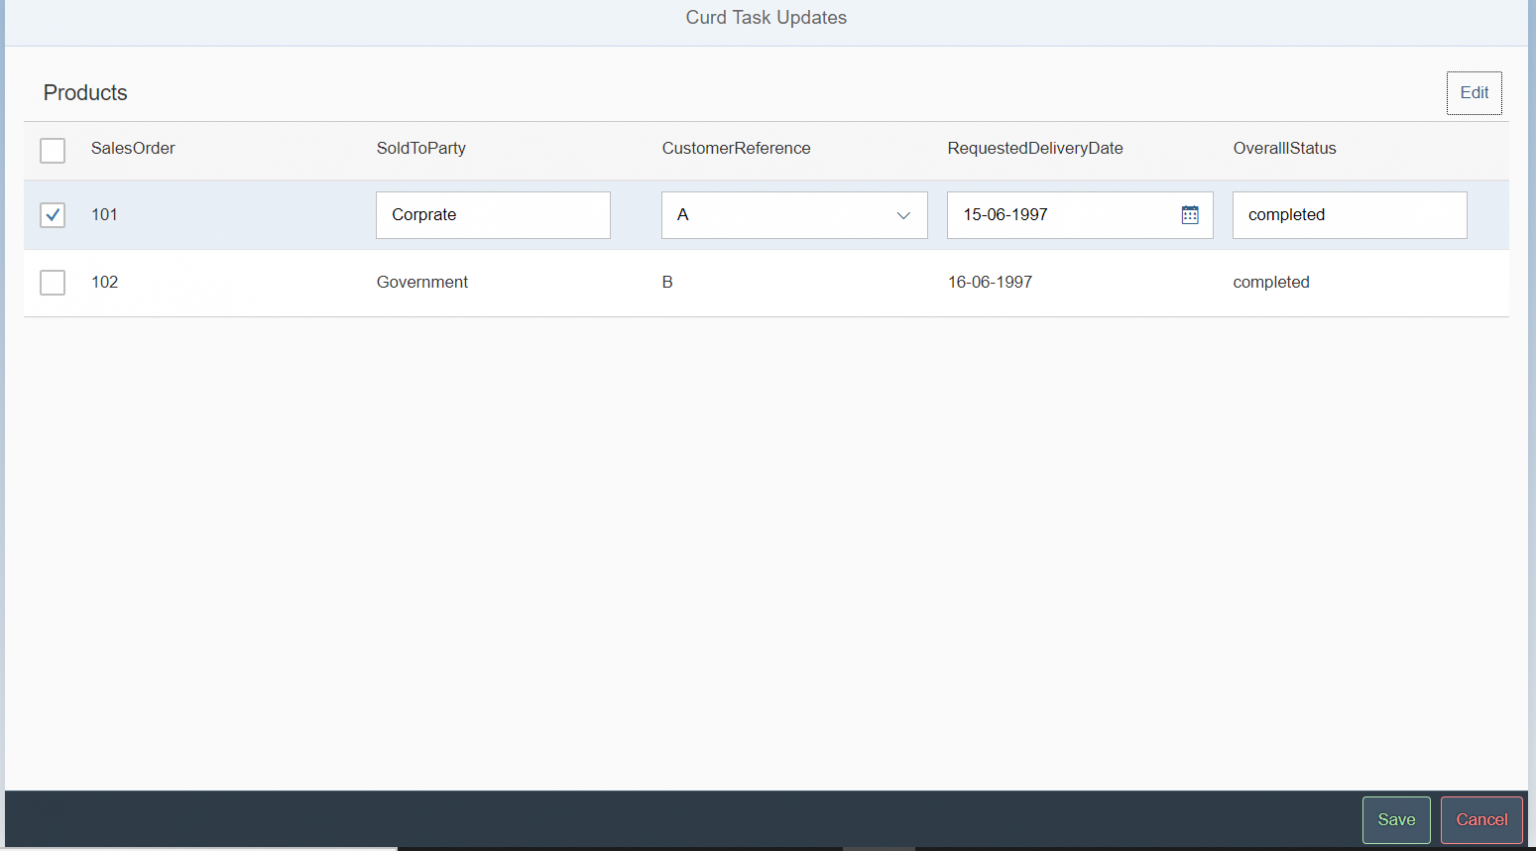Select the checkbox for SalesOrder 102
The image size is (1536, 851).
pyautogui.click(x=52, y=282)
